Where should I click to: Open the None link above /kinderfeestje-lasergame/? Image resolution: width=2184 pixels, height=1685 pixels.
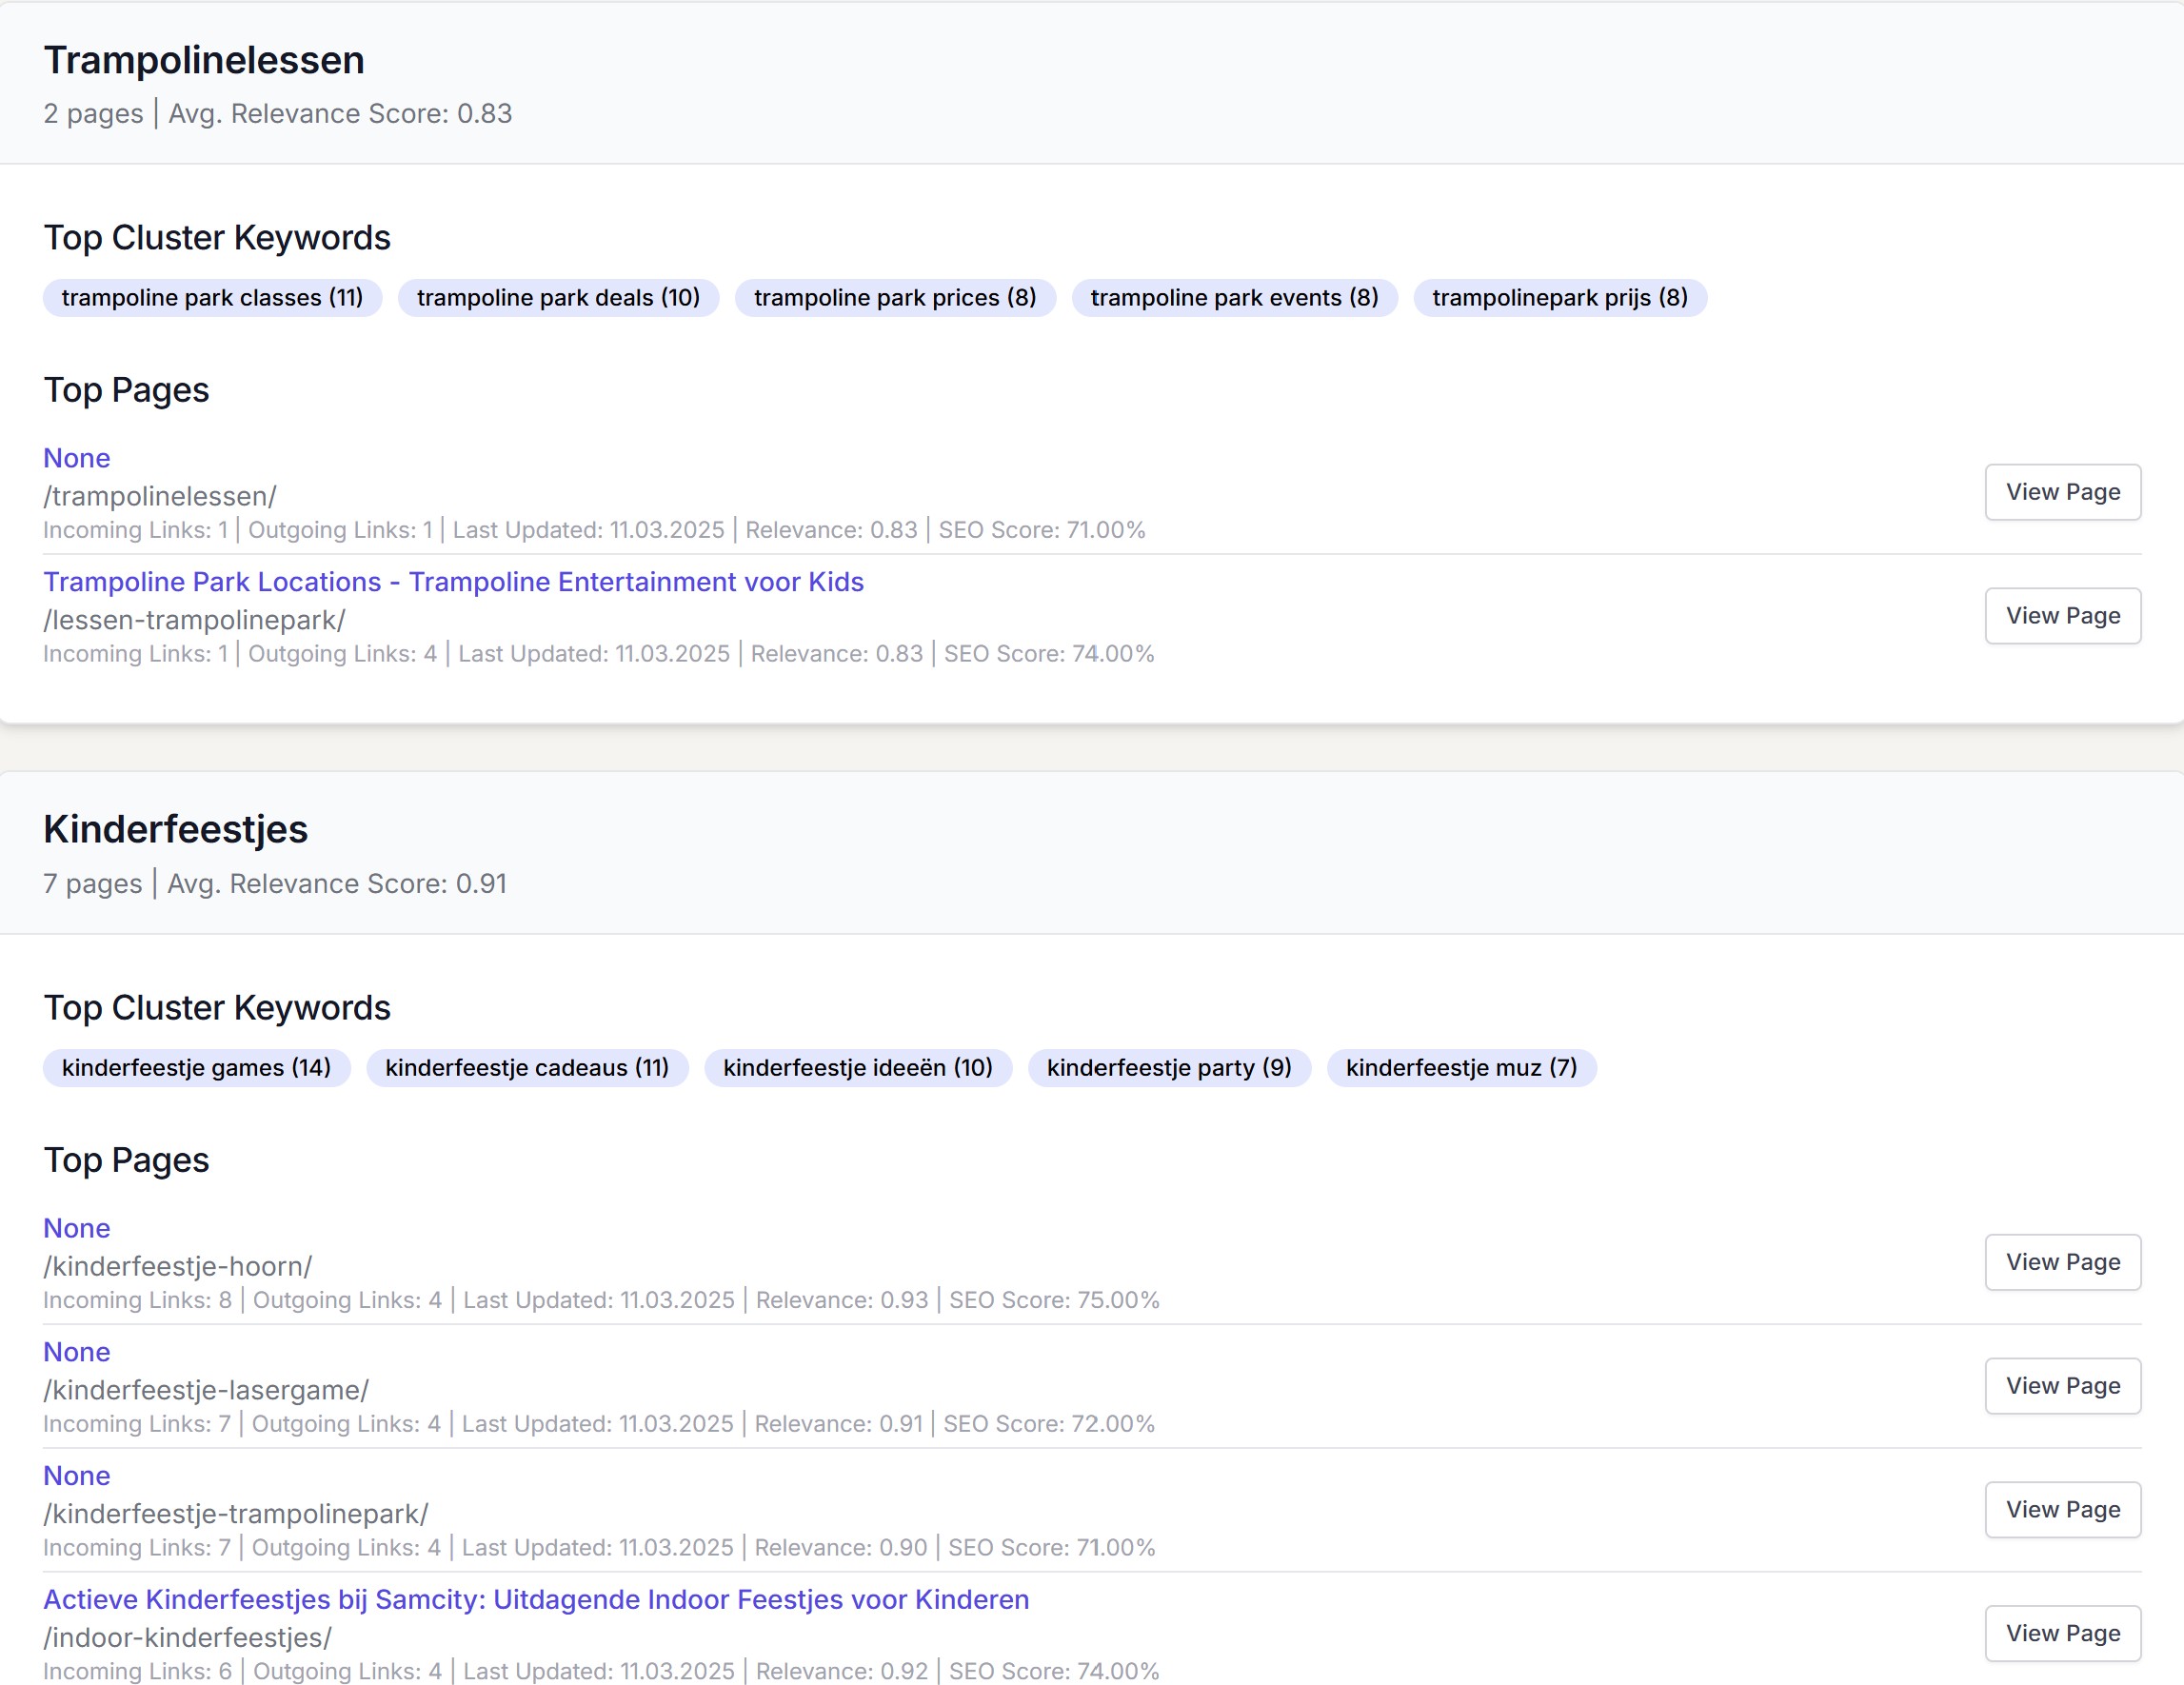pyautogui.click(x=76, y=1352)
